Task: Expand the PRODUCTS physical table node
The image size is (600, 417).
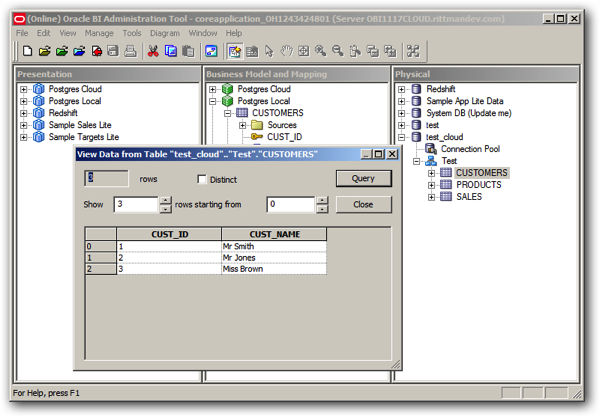Action: [x=432, y=185]
